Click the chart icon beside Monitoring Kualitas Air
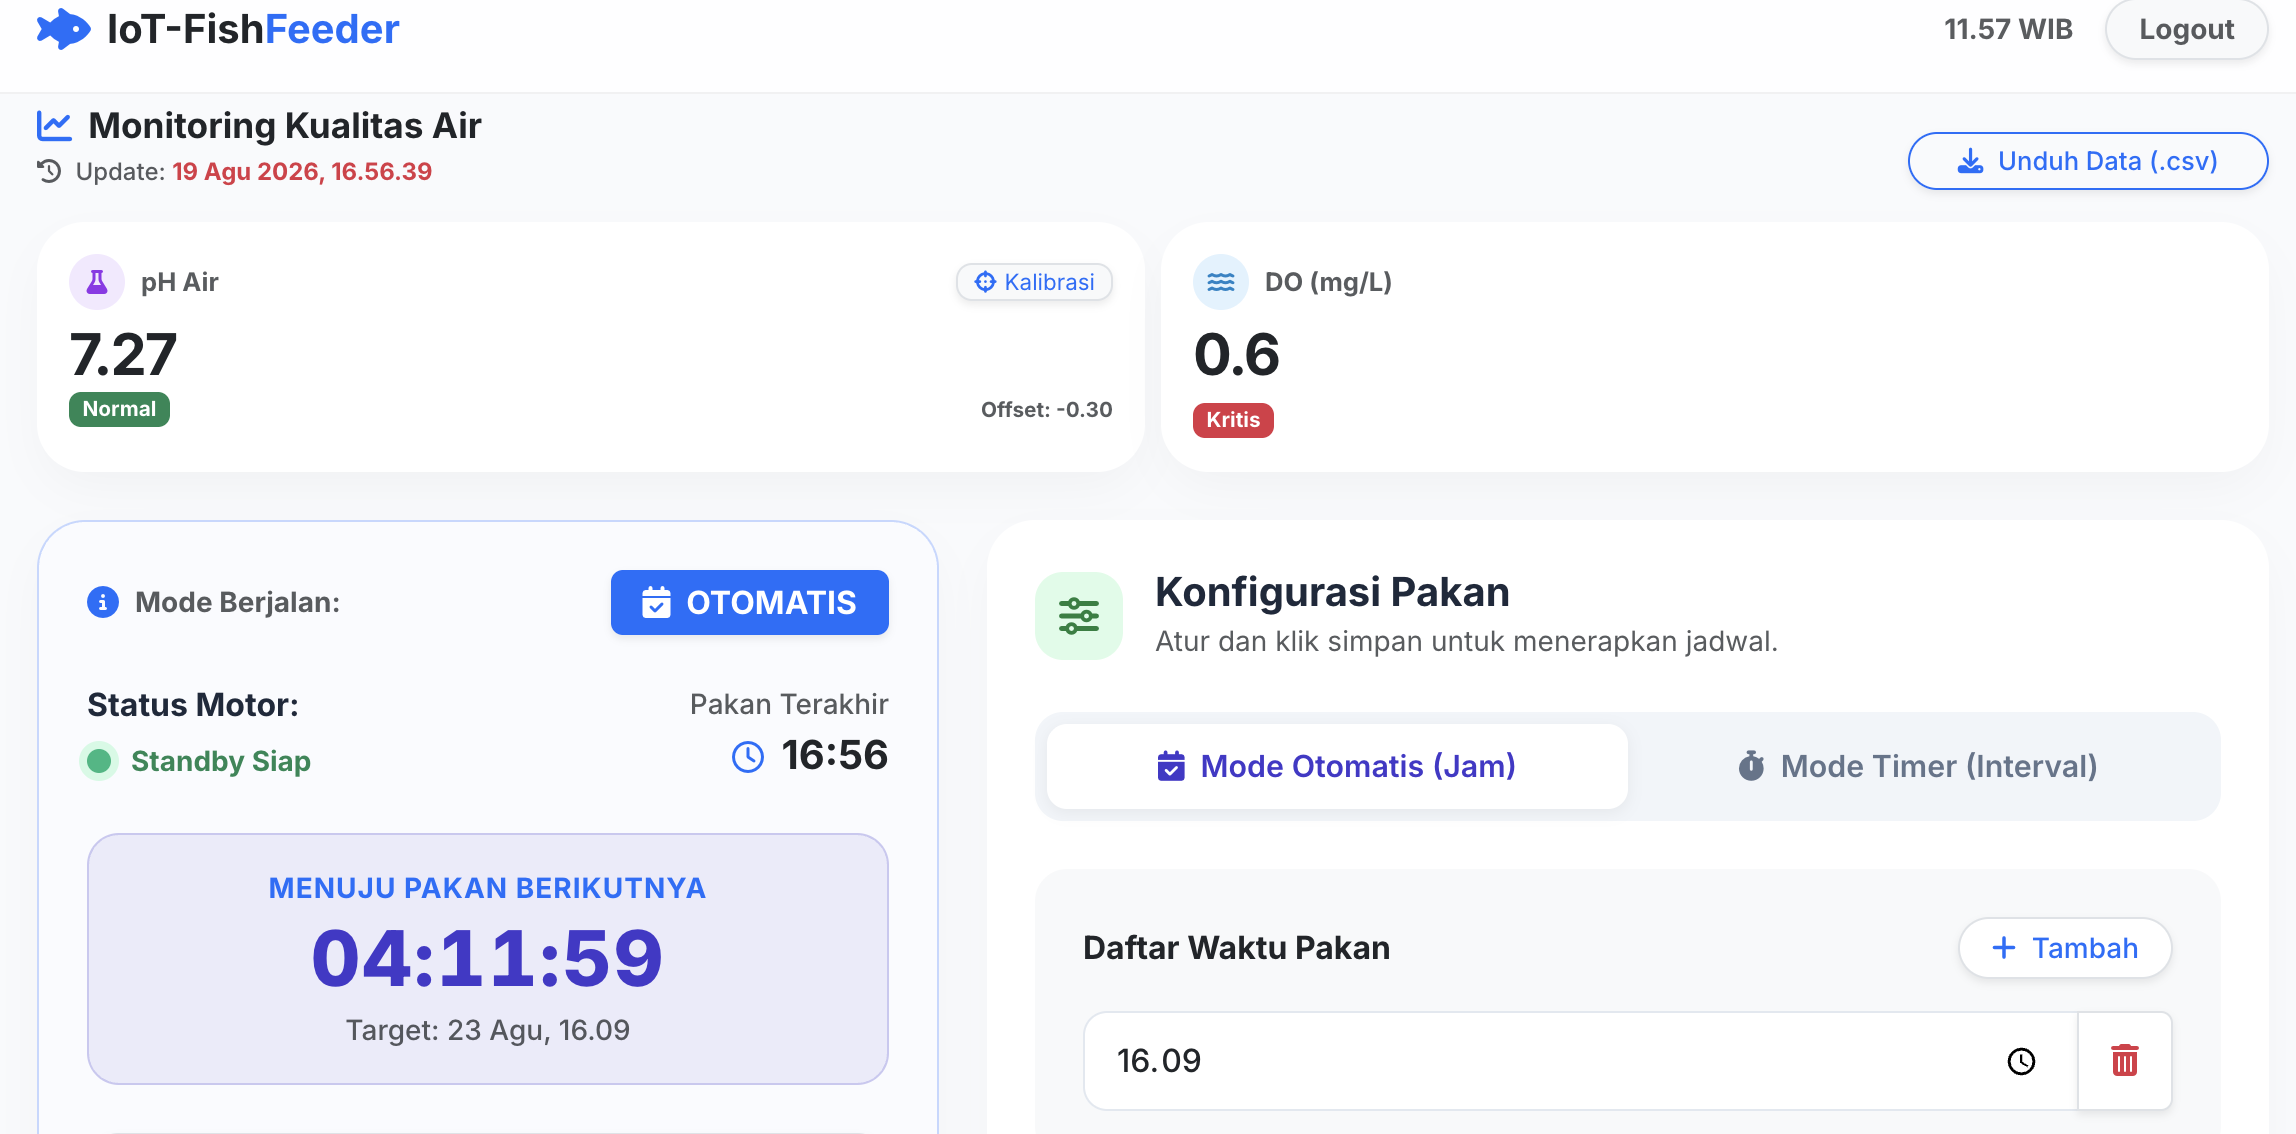The image size is (2296, 1134). pyautogui.click(x=54, y=126)
